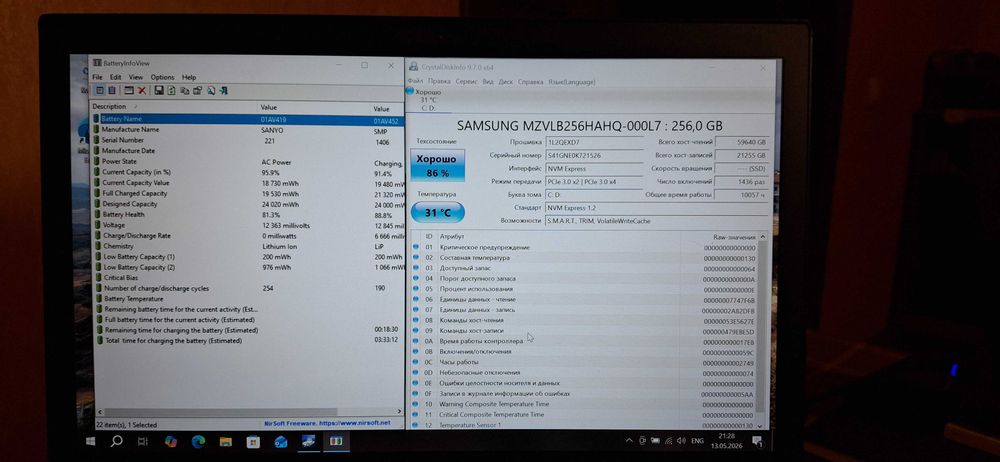Select the Full Charged Capacity row

point(249,193)
